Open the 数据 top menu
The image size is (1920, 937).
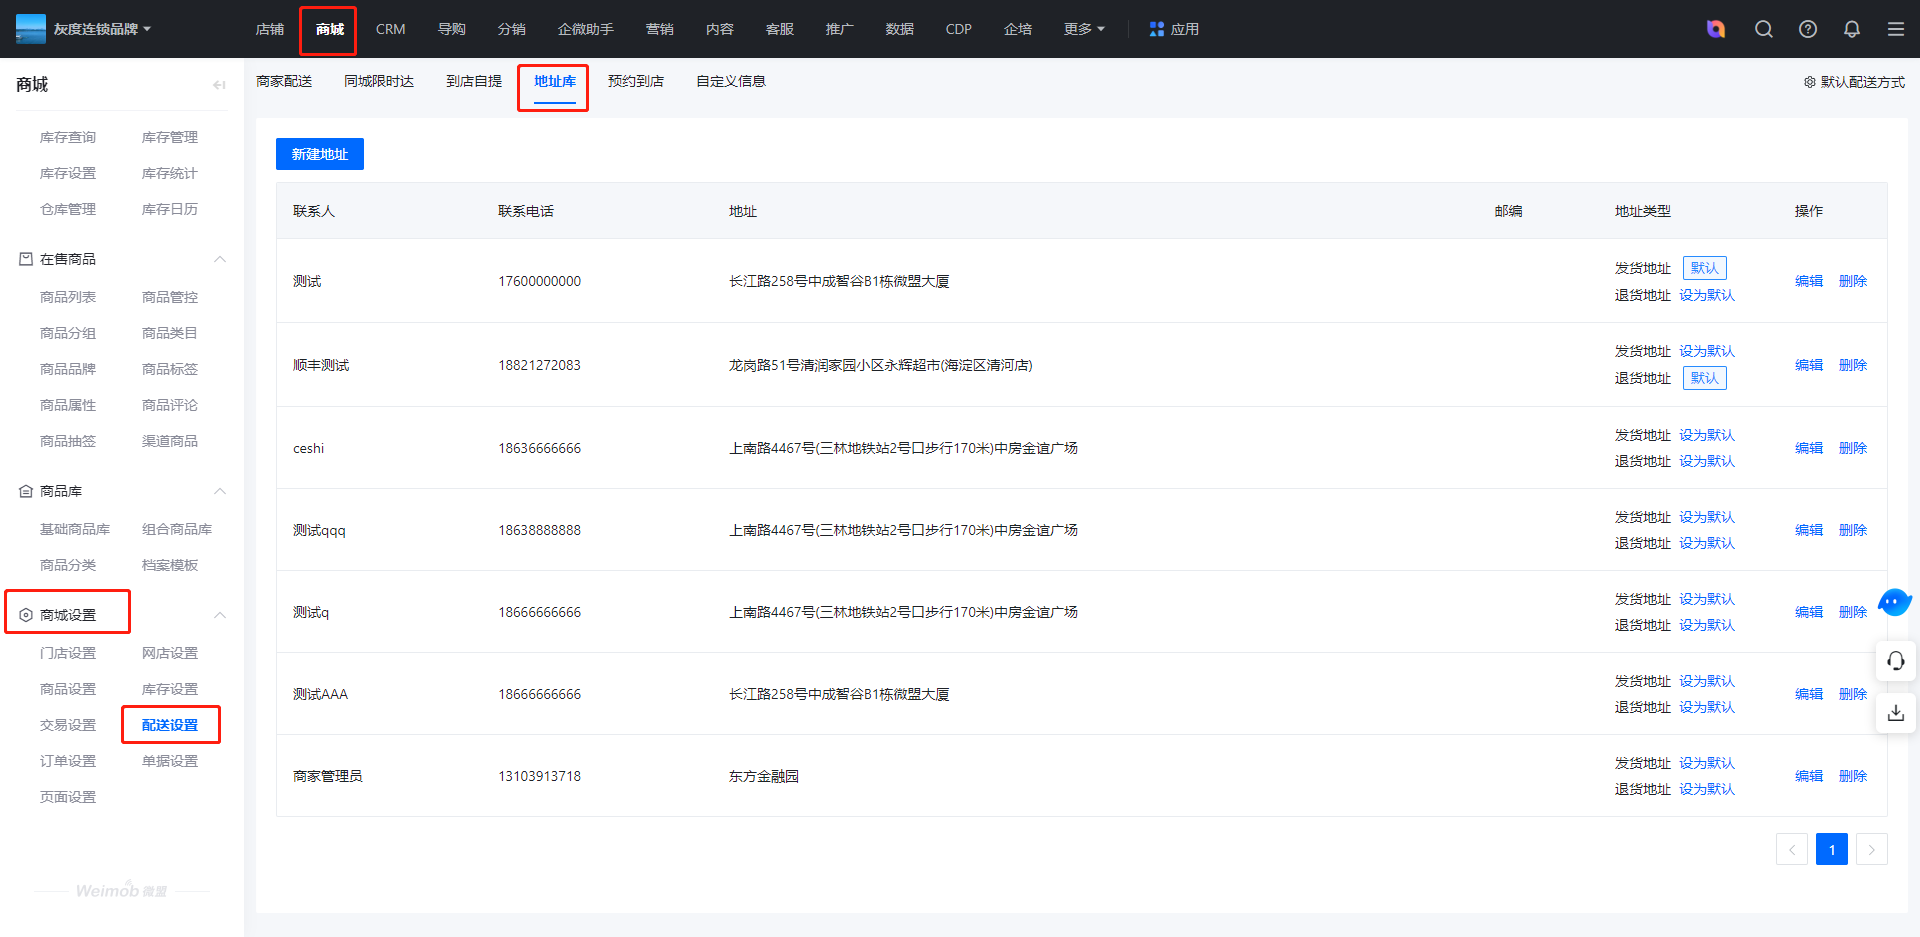(x=900, y=29)
